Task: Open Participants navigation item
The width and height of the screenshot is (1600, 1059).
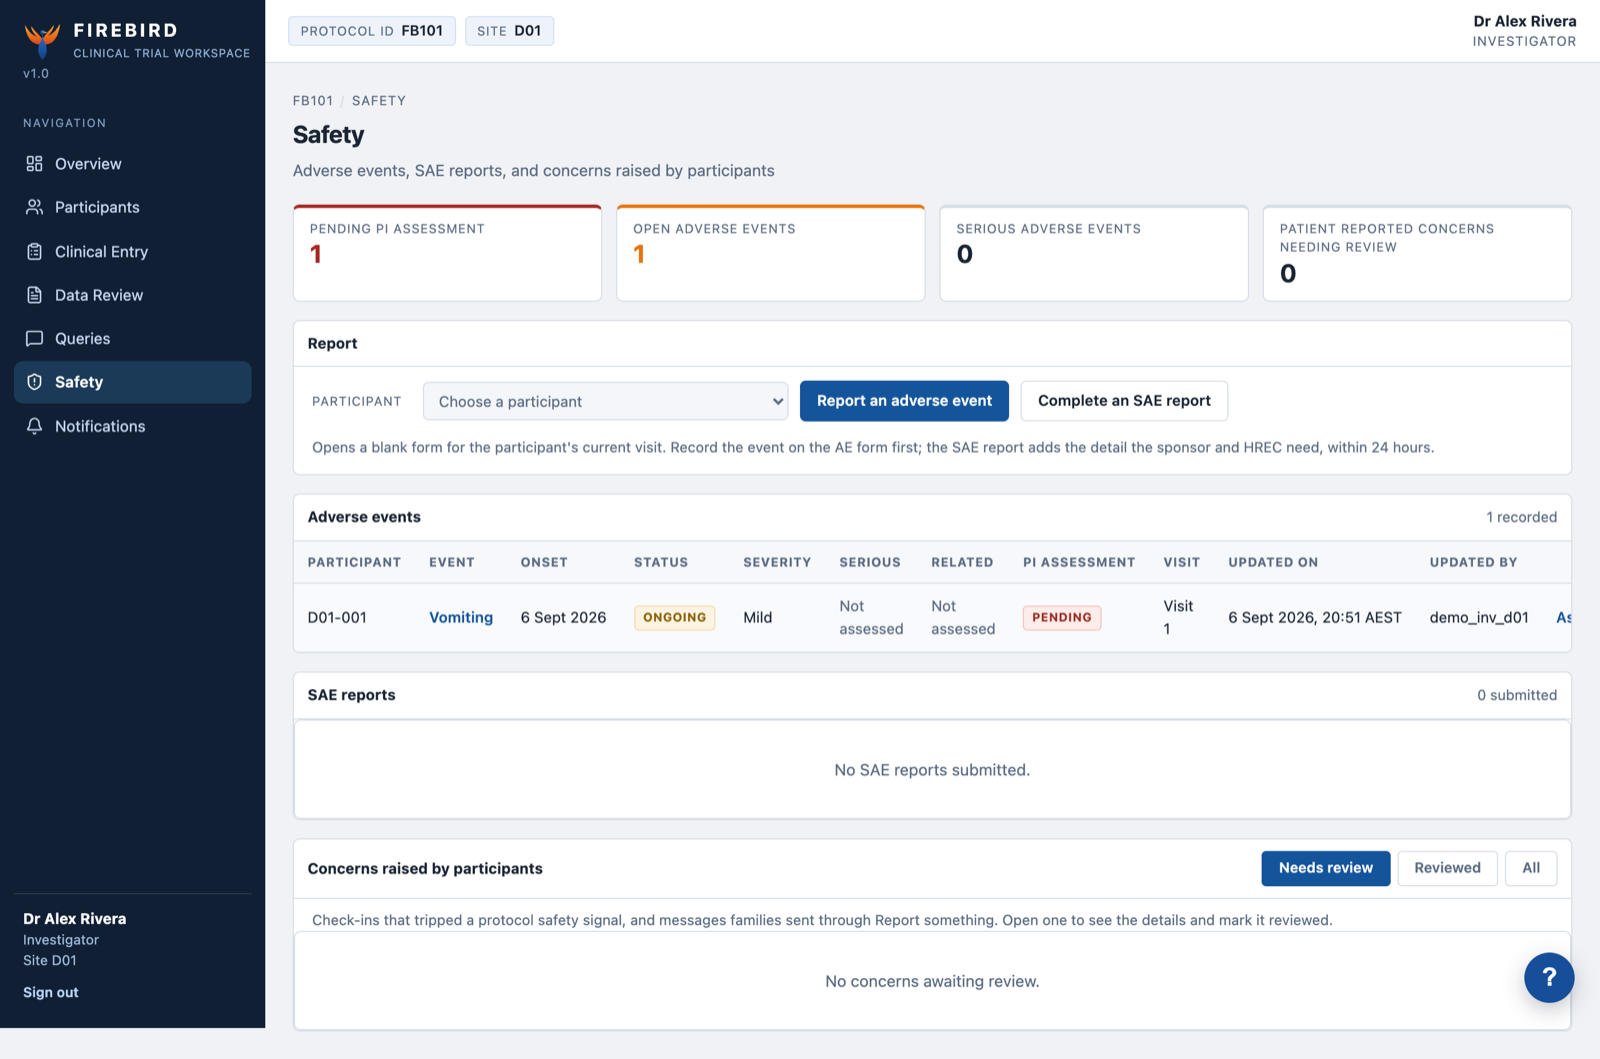Action: (x=132, y=207)
